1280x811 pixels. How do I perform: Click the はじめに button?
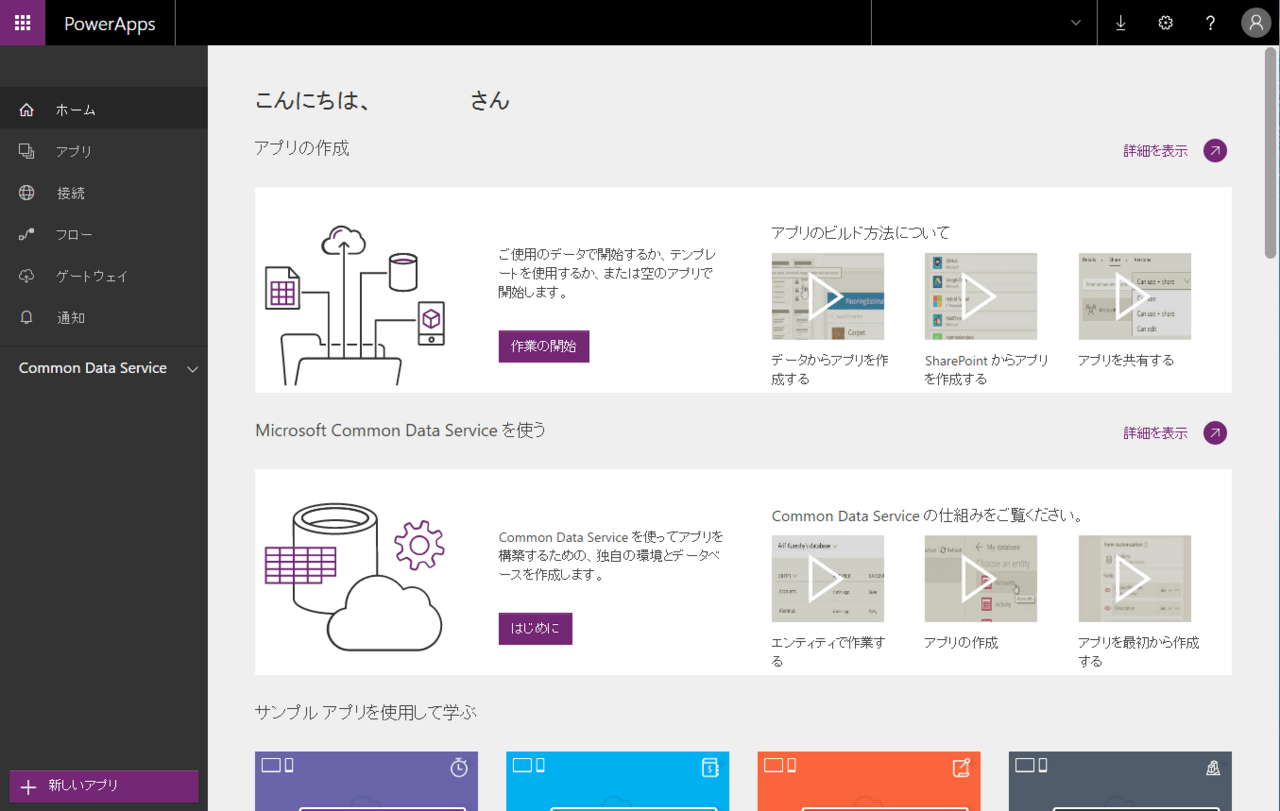pyautogui.click(x=535, y=628)
